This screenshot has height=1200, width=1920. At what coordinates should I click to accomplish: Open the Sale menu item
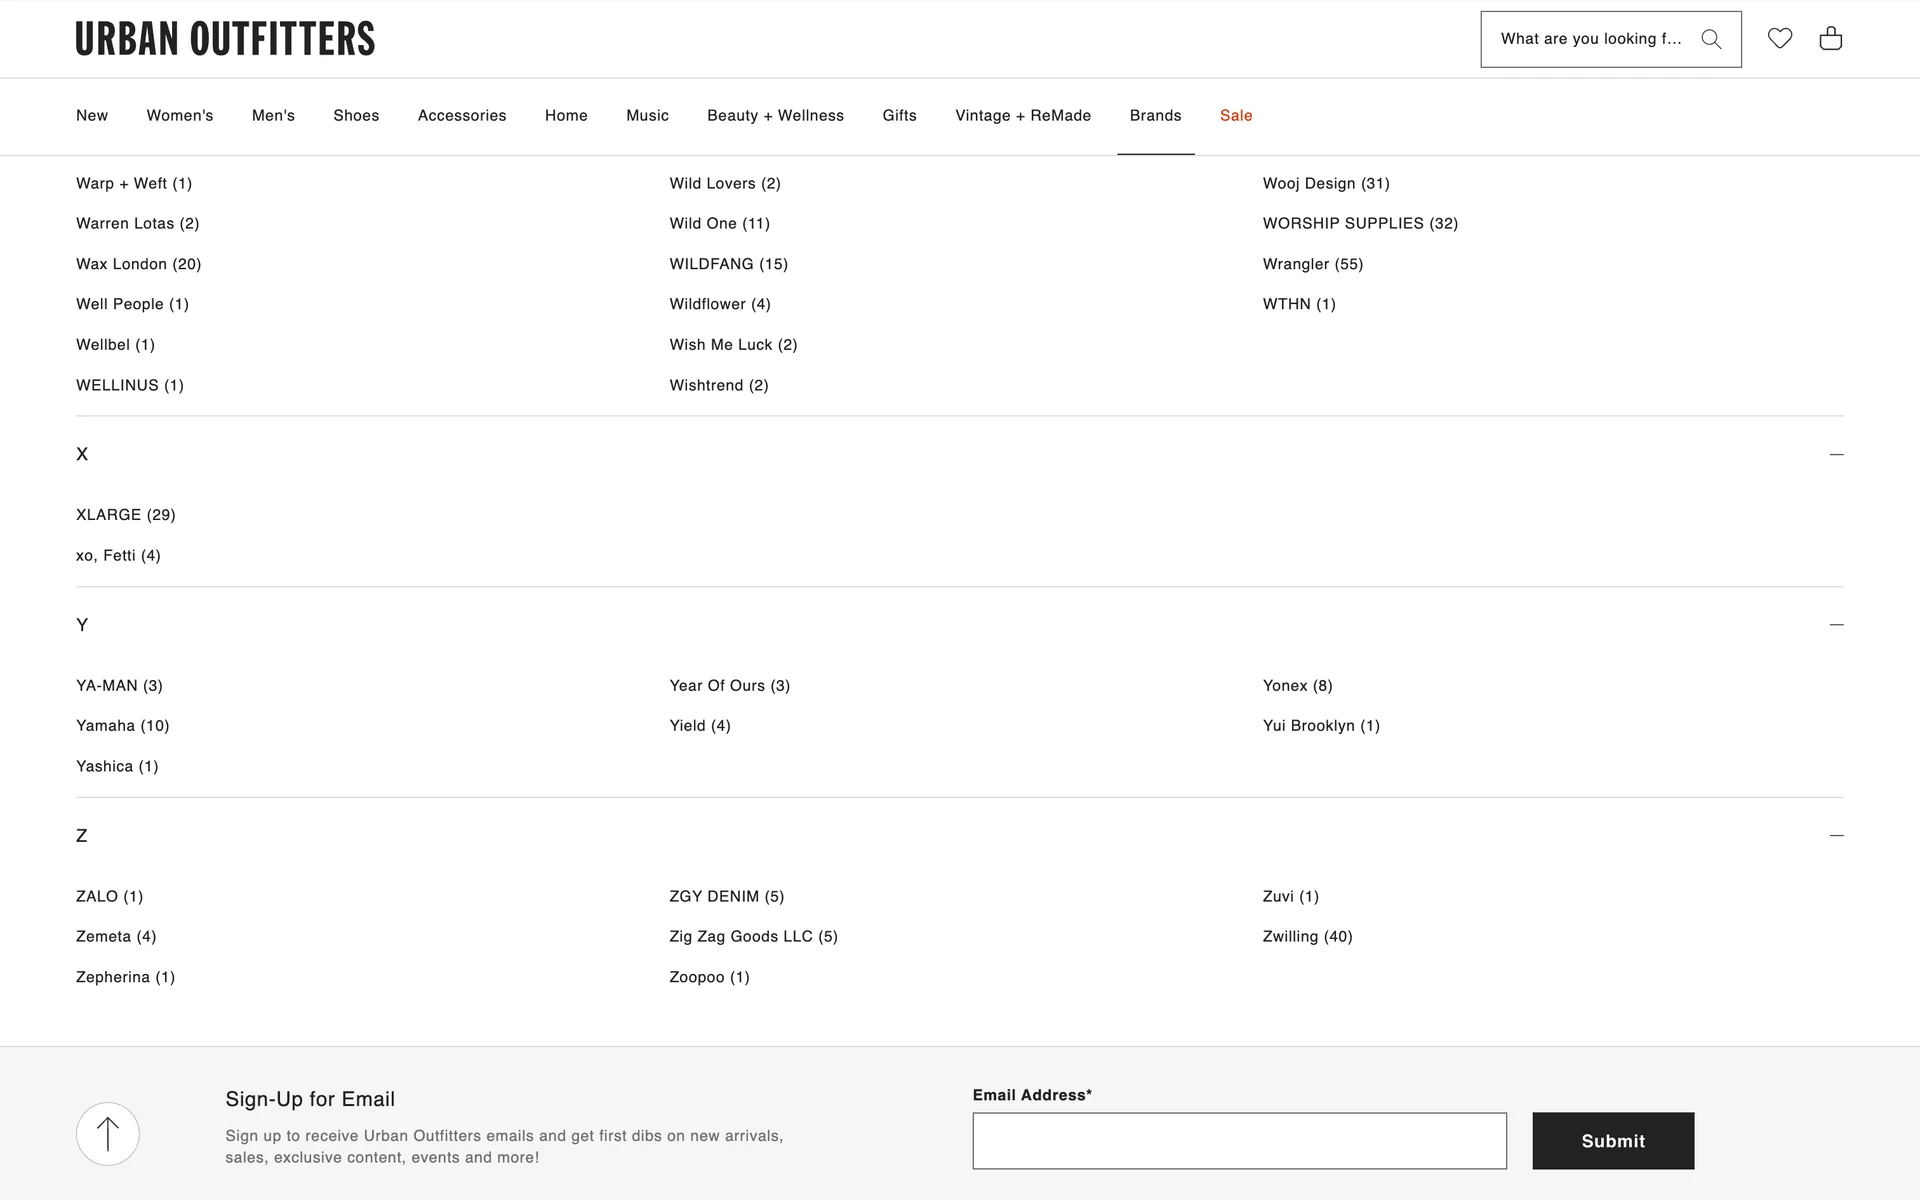(1236, 116)
